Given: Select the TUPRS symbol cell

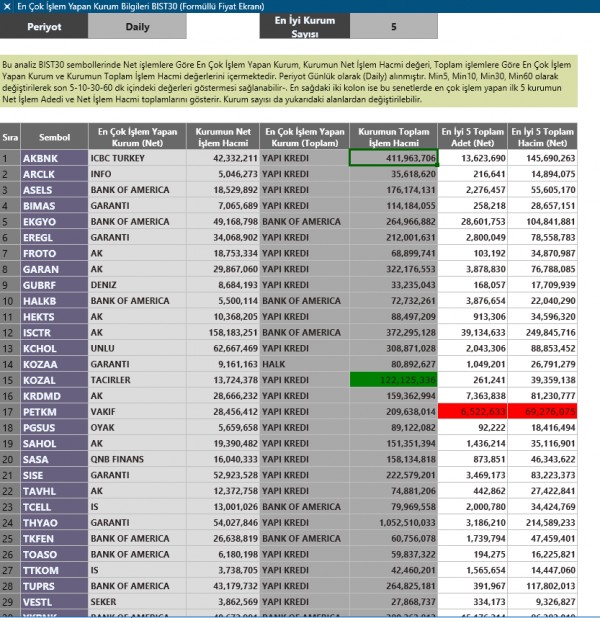Looking at the screenshot, I should tap(54, 586).
